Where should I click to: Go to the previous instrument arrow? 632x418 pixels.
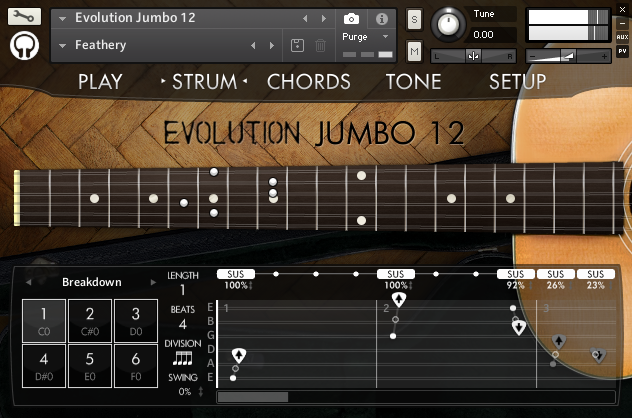(x=305, y=19)
